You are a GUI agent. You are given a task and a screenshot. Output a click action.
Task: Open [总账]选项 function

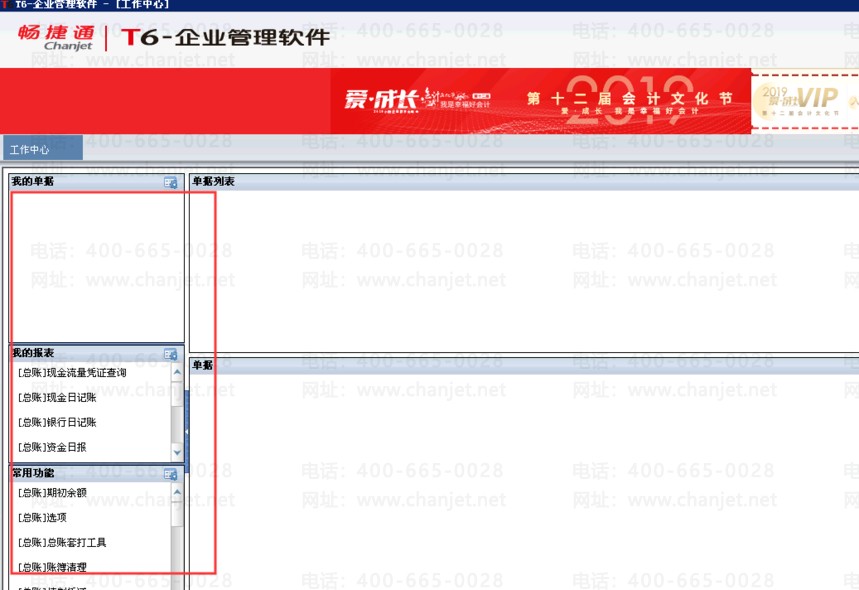[x=42, y=517]
